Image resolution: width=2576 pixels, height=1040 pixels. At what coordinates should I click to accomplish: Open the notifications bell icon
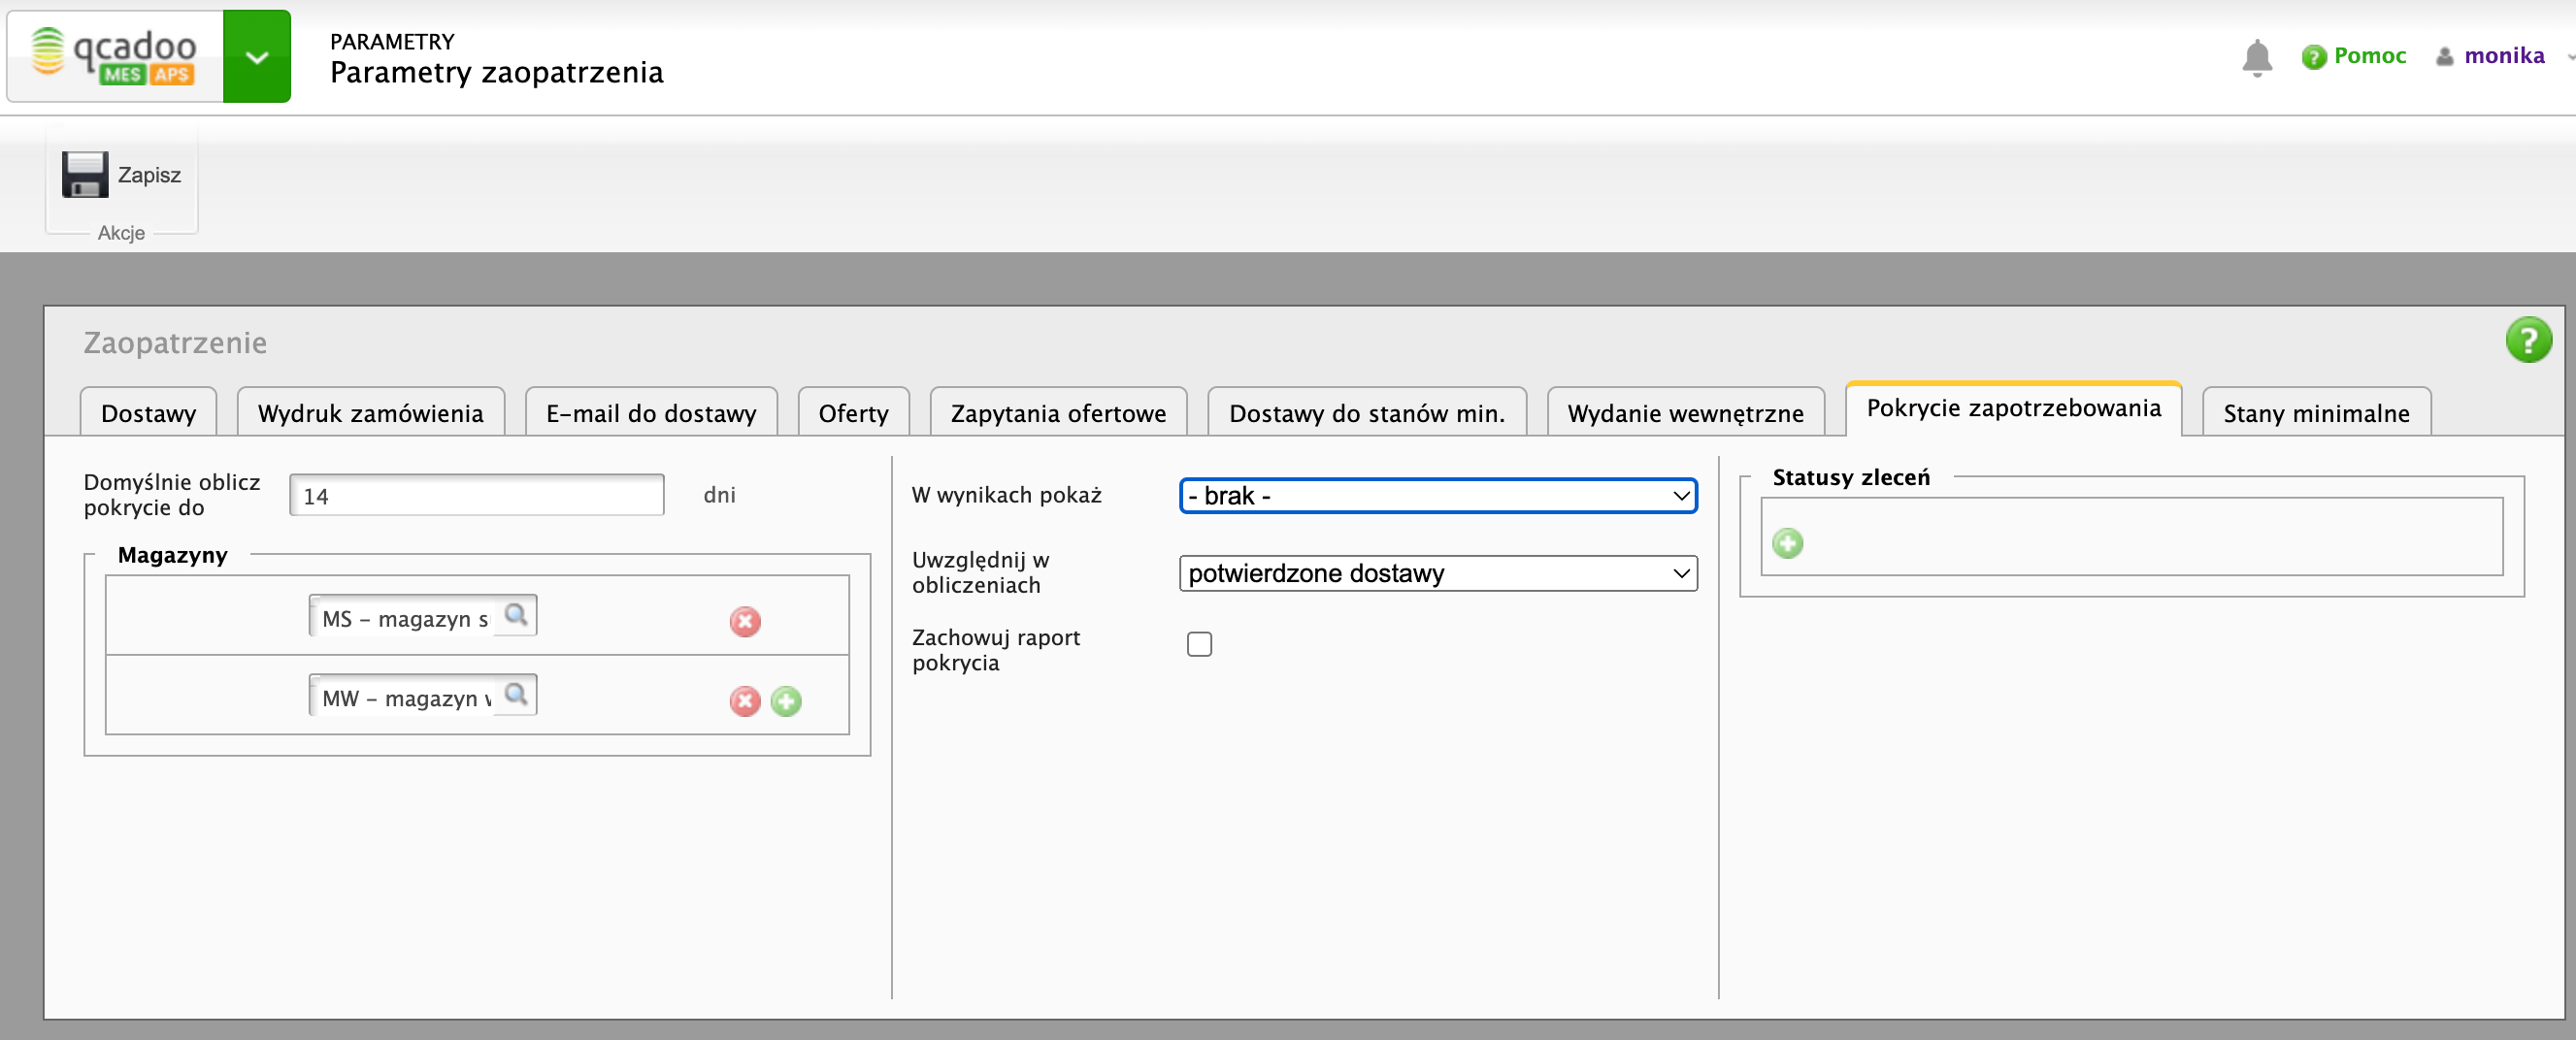(x=2256, y=57)
